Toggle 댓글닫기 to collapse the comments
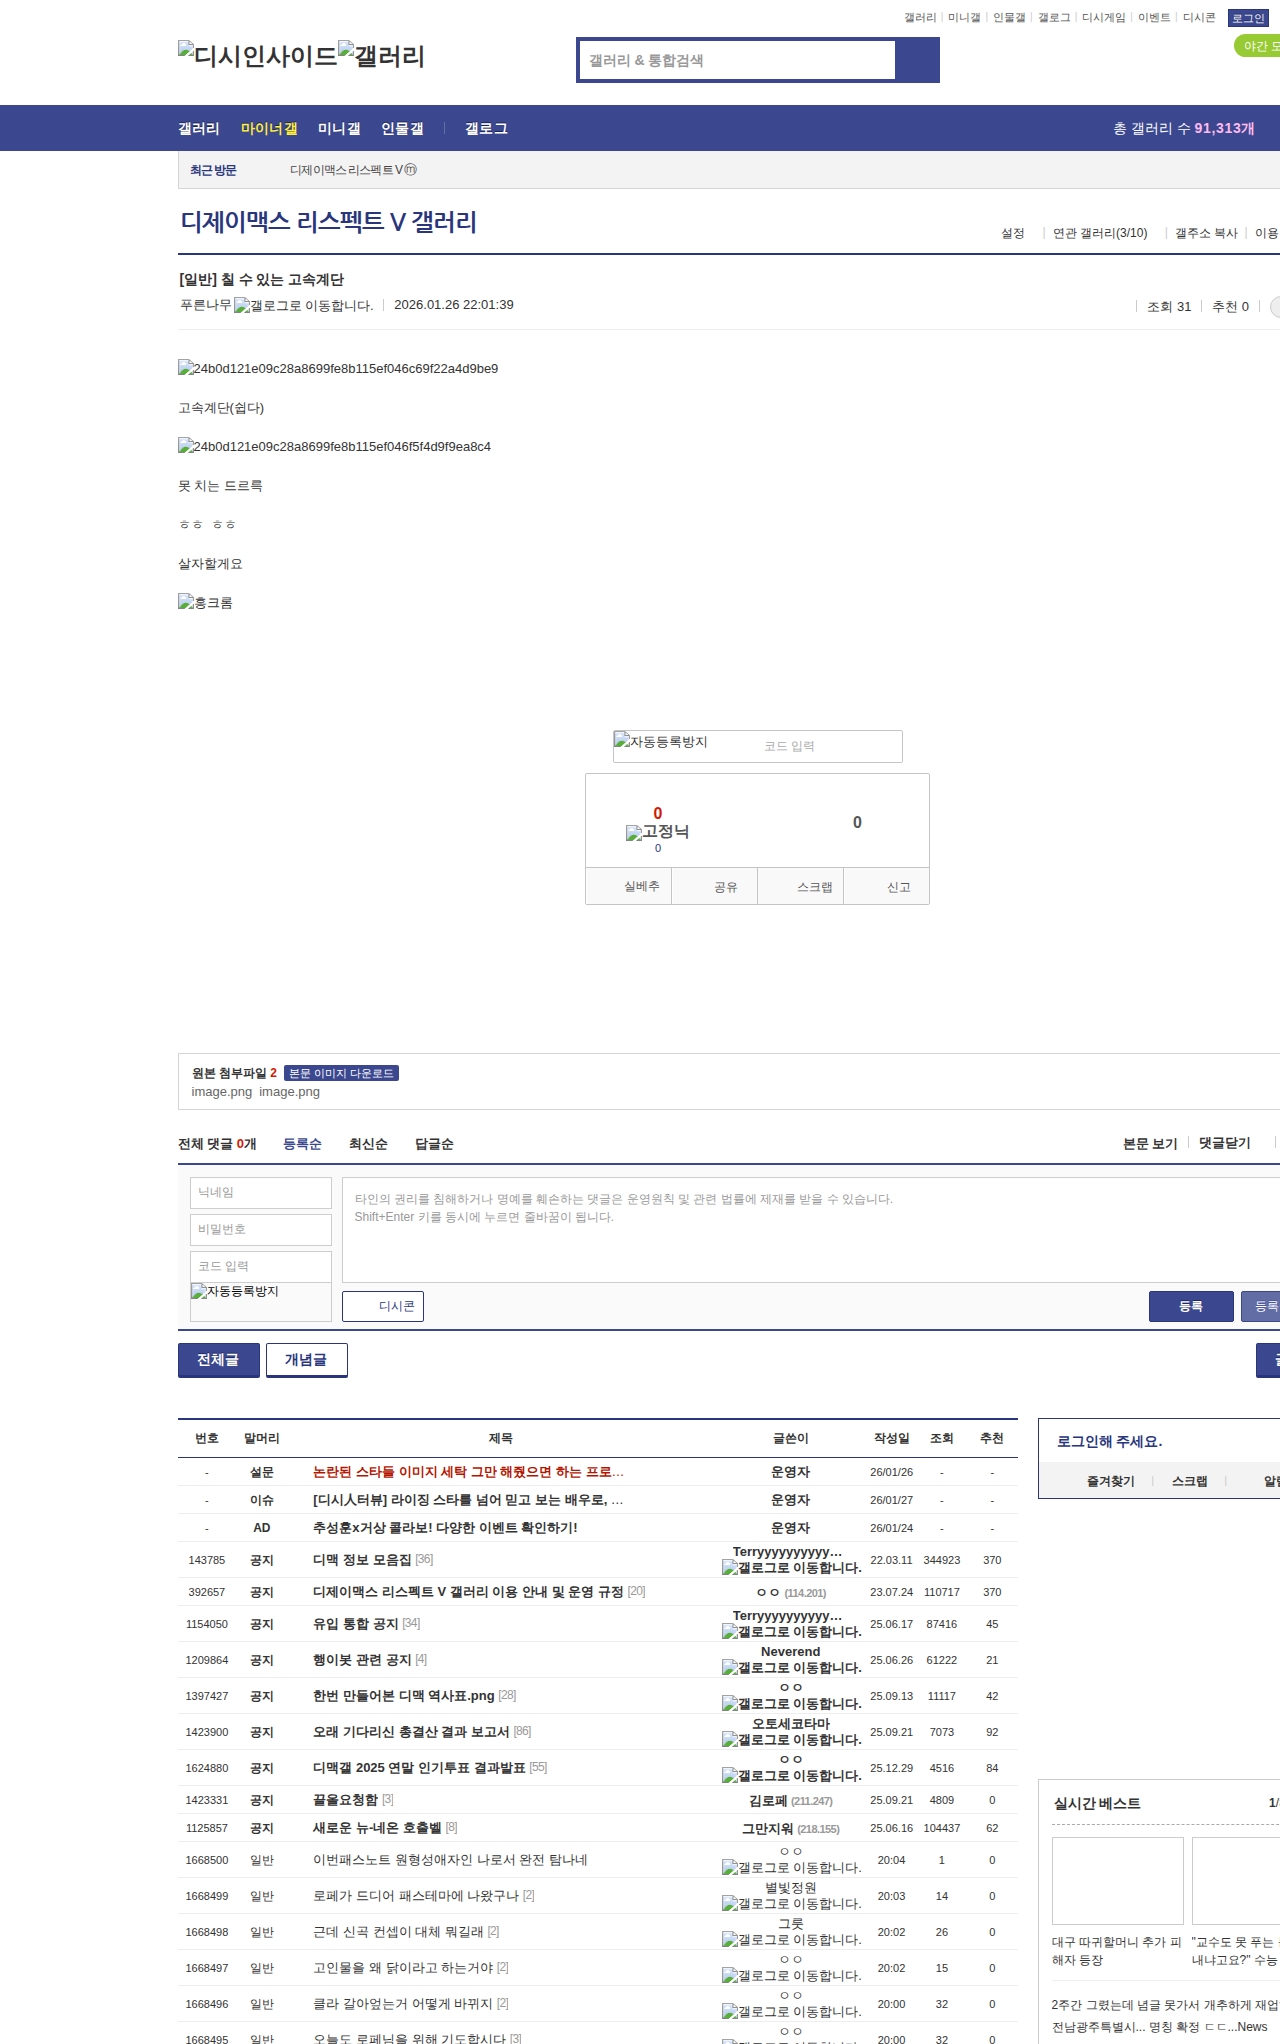Image resolution: width=1280 pixels, height=2044 pixels. (x=1224, y=1143)
